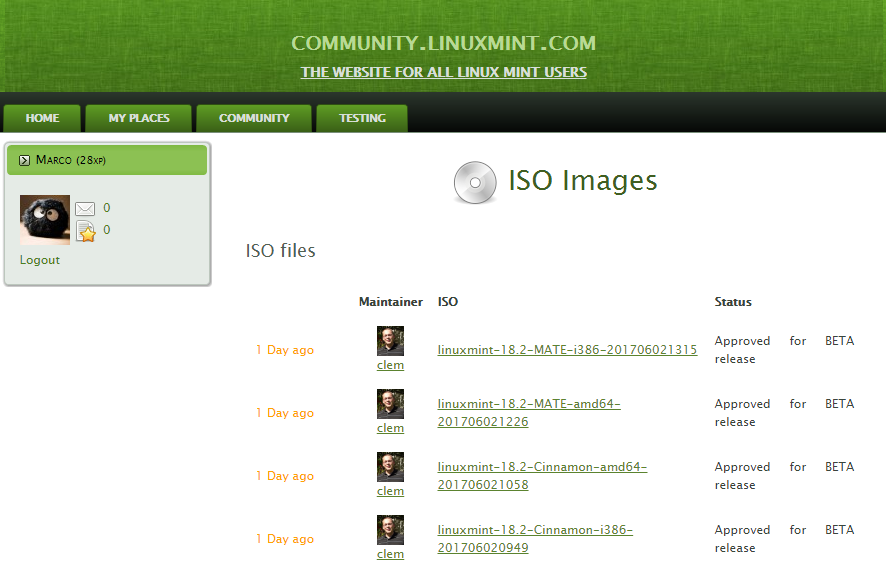886x567 pixels.
Task: Open linuxmint-18.2-MATE-i386-201706021315 ISO link
Action: 567,350
